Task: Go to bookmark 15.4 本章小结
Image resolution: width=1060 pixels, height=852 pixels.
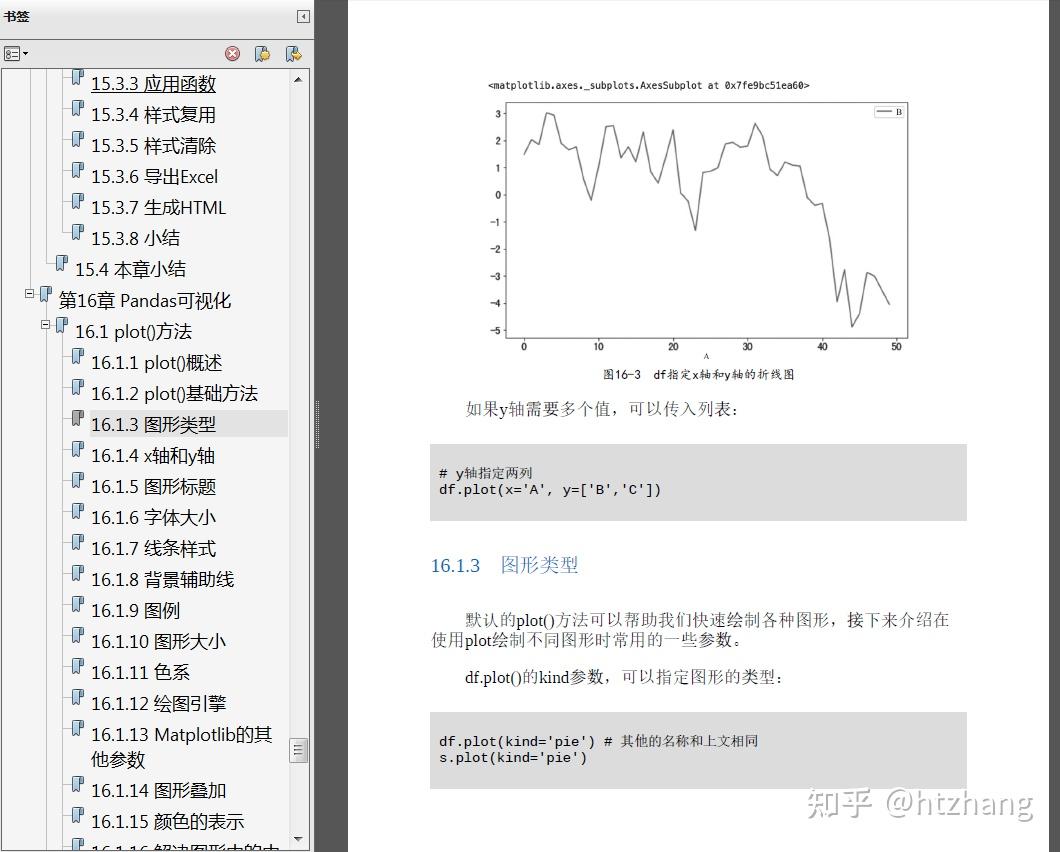Action: click(x=130, y=269)
